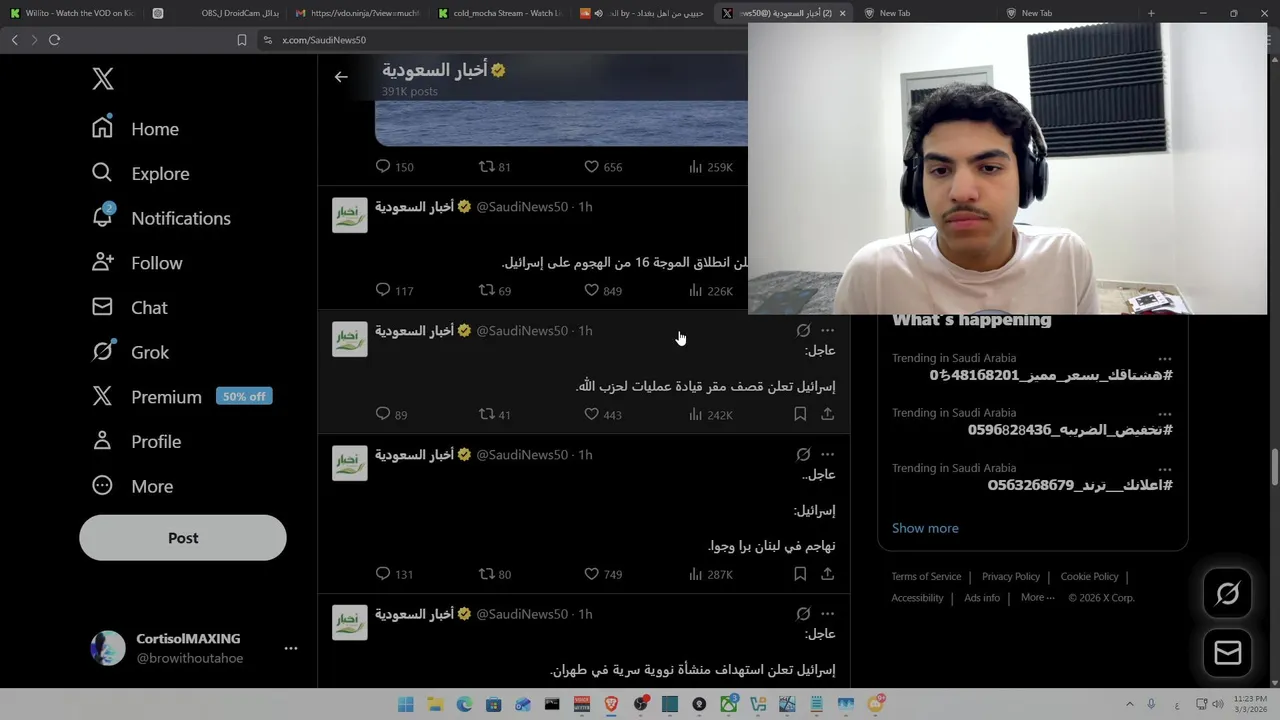Viewport: 1280px width, 720px height.
Task: Open options for trend hashtag ending 0563268679
Action: (x=1165, y=469)
